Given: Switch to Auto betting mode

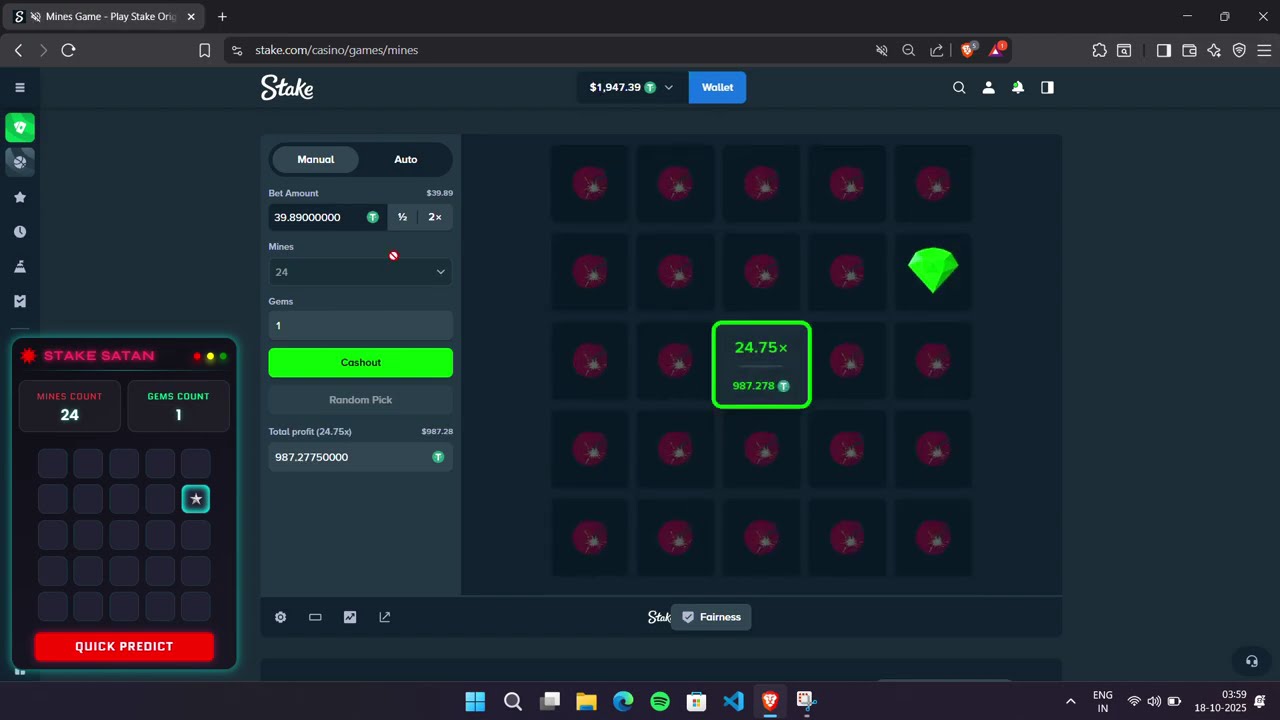Looking at the screenshot, I should point(406,160).
